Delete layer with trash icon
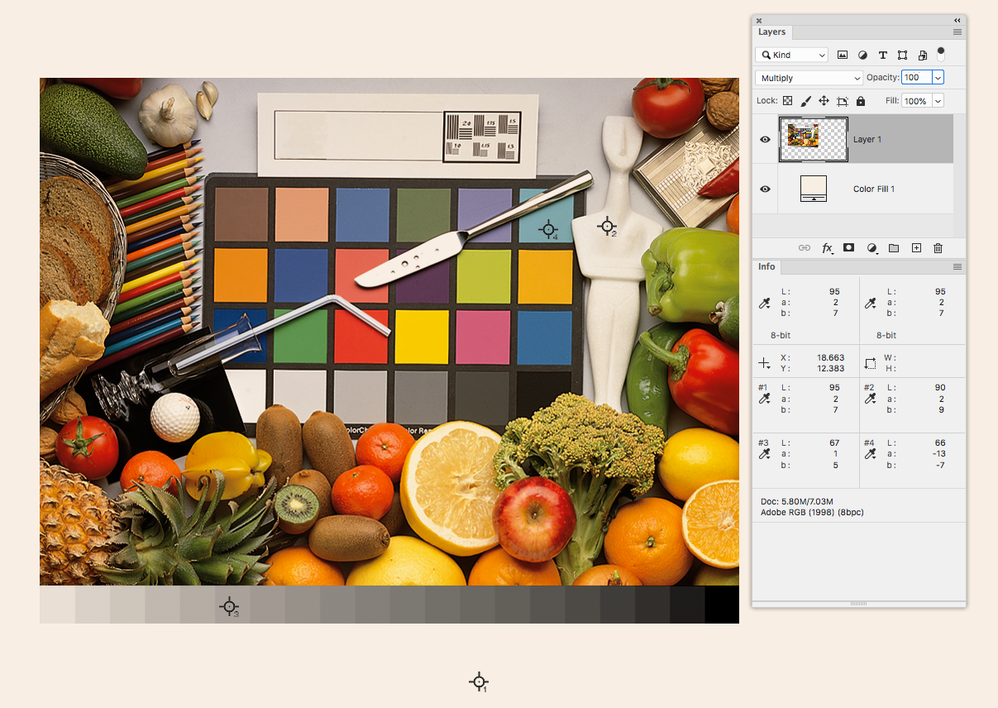 [x=938, y=248]
